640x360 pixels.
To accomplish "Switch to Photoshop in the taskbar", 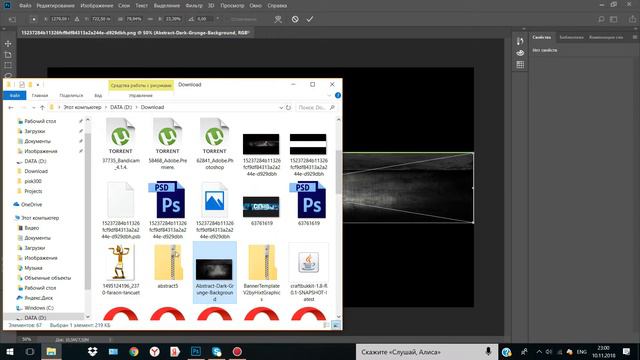I will pos(196,351).
